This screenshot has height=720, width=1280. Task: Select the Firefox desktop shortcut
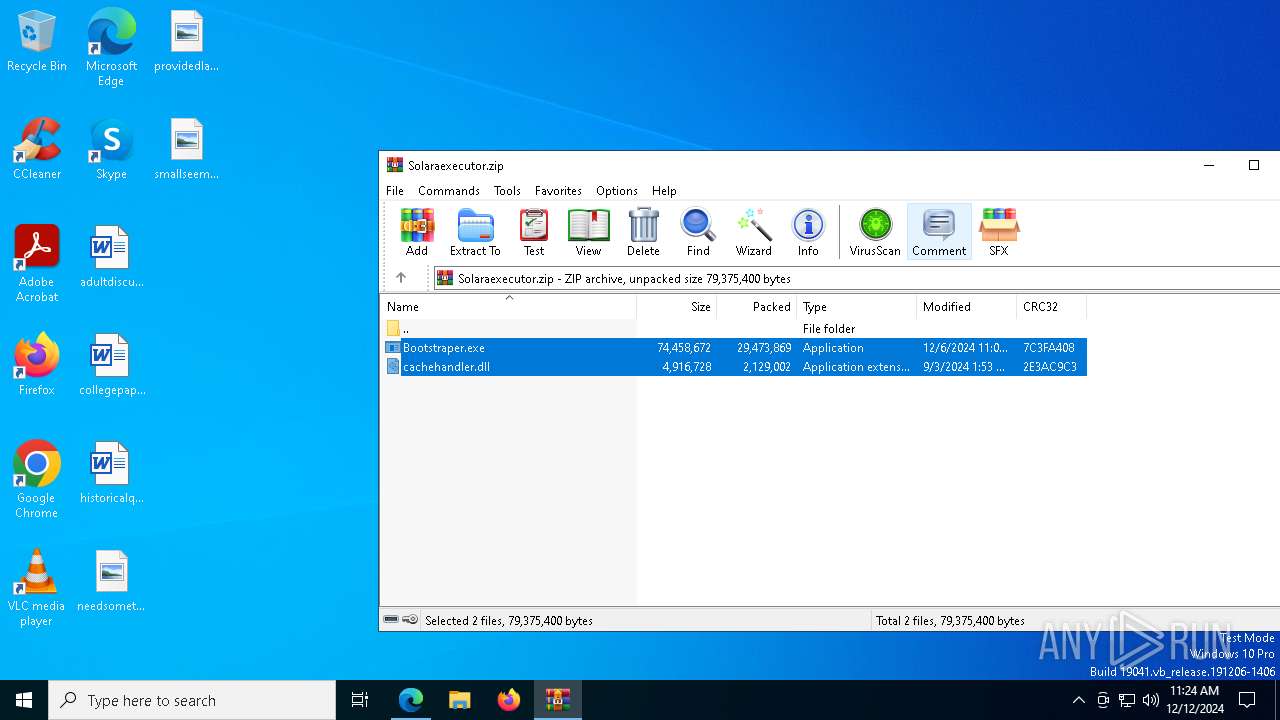pyautogui.click(x=37, y=365)
